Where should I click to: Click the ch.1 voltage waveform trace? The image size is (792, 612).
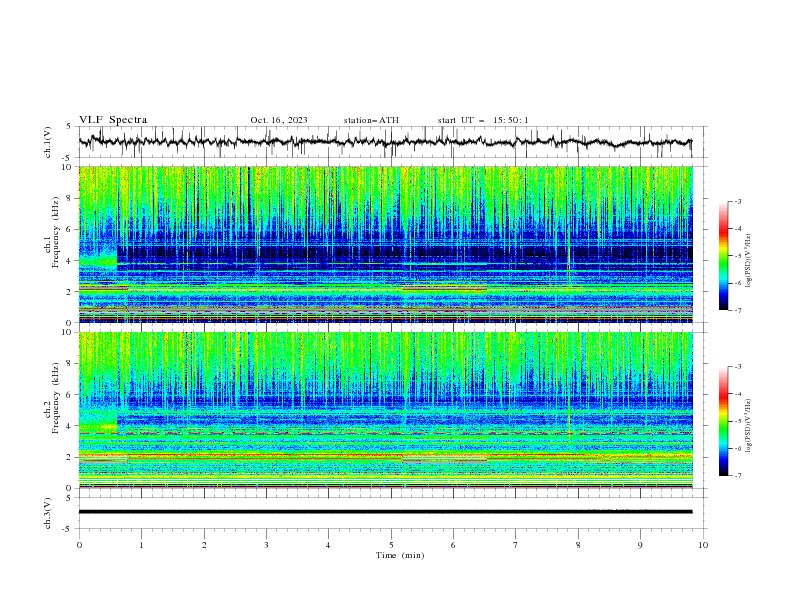[385, 142]
